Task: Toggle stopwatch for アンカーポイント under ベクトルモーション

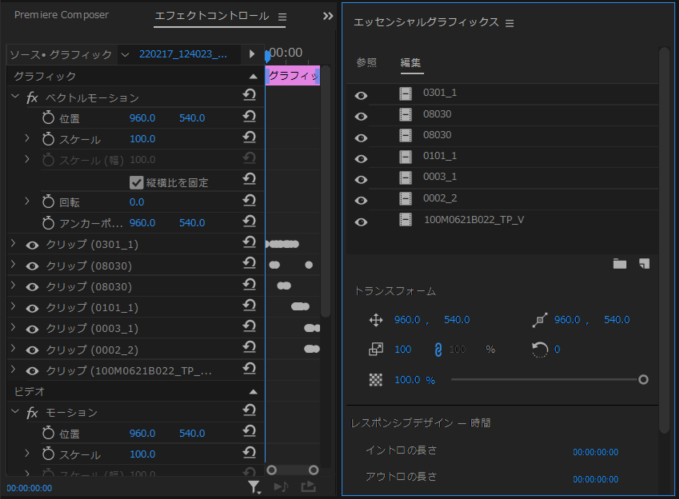Action: point(48,223)
